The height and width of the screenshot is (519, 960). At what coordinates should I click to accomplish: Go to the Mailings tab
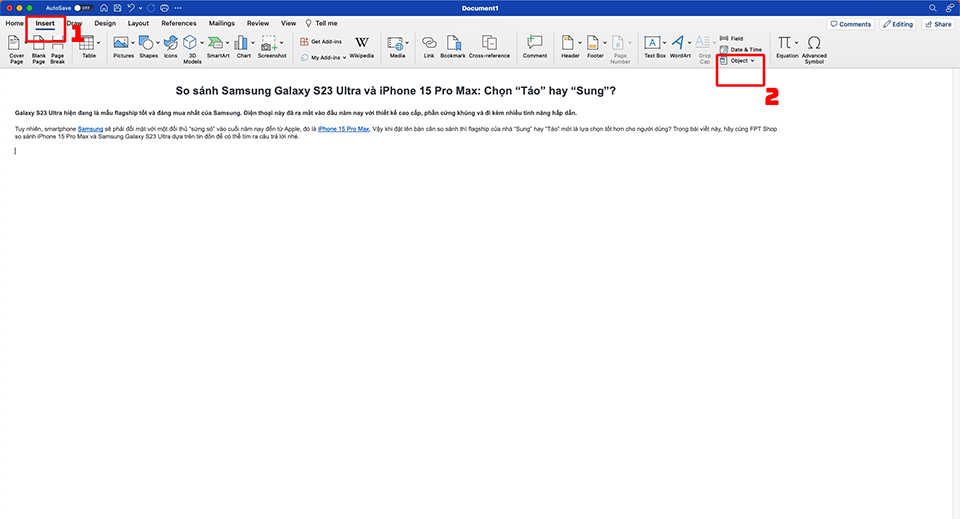click(222, 23)
